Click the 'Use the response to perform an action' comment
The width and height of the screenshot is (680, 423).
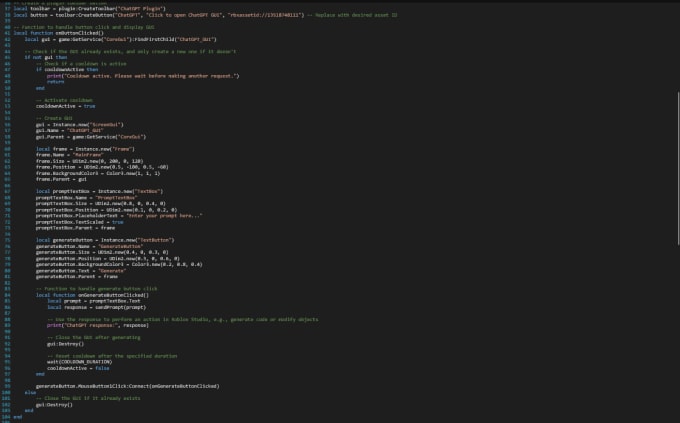[x=183, y=320]
